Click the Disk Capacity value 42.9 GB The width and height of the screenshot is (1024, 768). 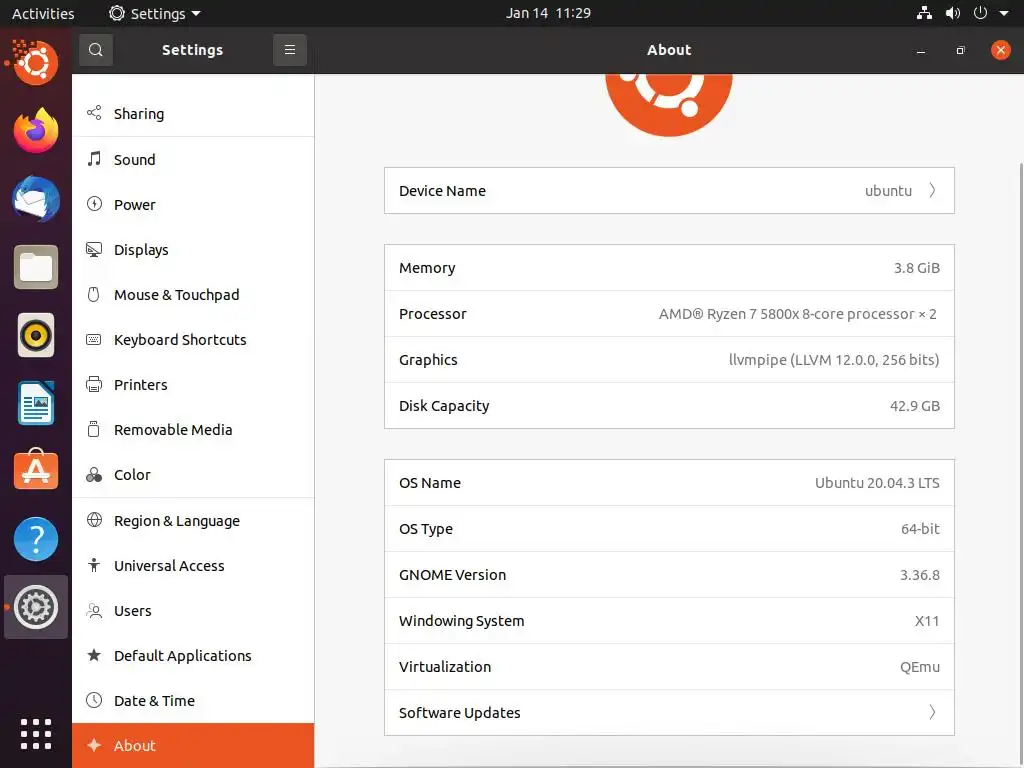click(x=915, y=406)
